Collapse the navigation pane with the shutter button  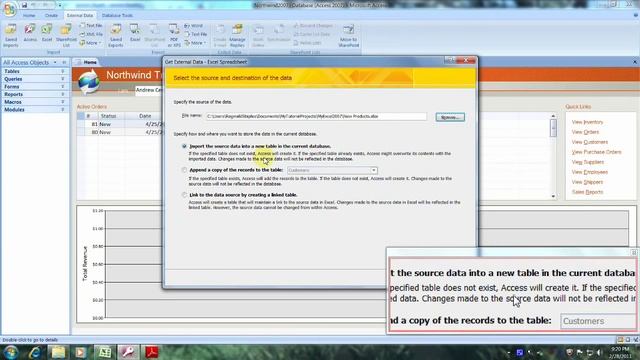tap(64, 62)
